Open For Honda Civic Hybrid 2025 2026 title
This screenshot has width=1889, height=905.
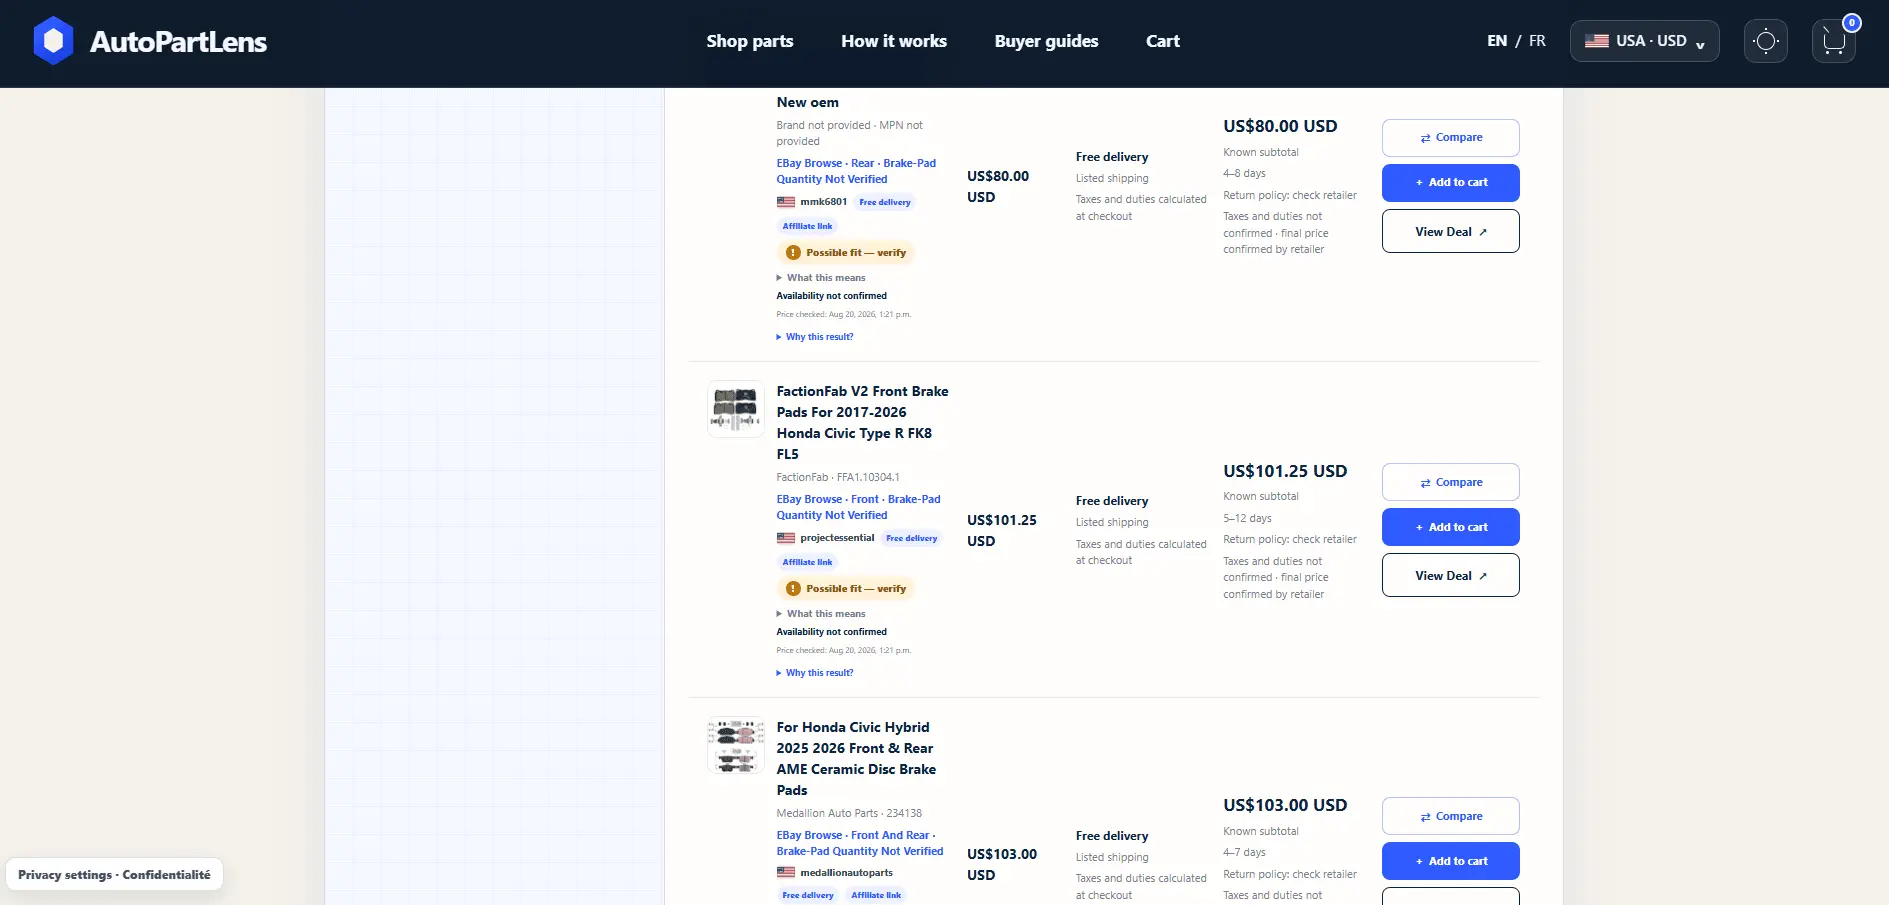tap(856, 759)
